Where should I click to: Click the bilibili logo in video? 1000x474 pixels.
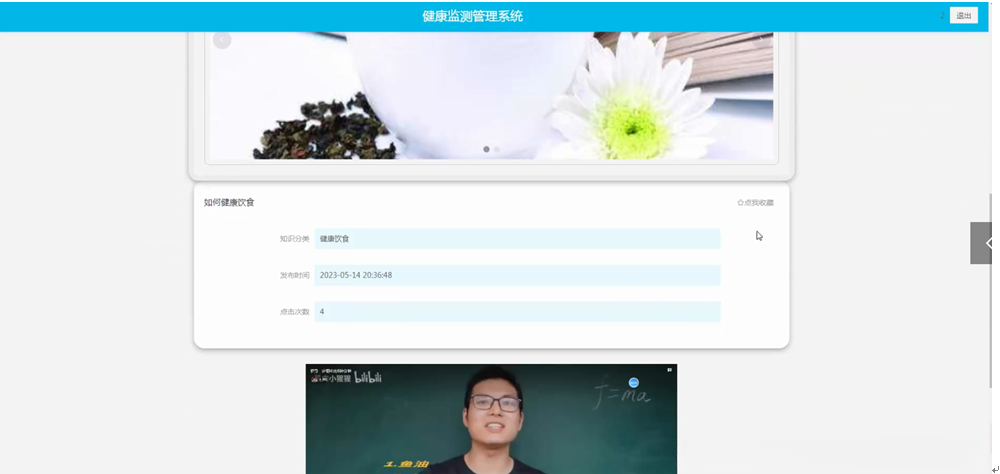click(368, 378)
